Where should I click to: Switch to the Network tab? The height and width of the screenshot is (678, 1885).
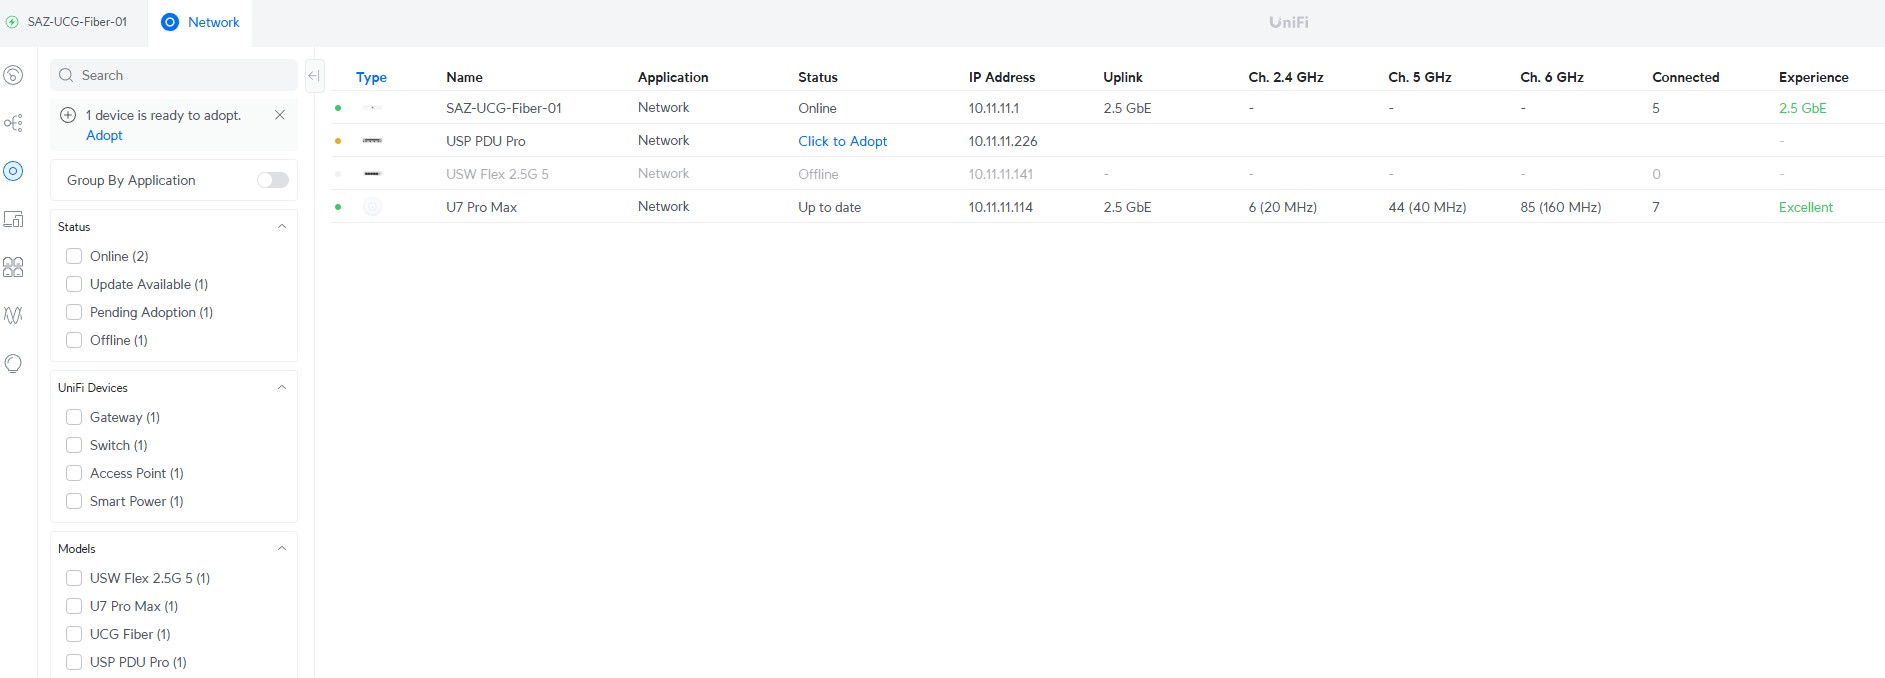pyautogui.click(x=201, y=22)
